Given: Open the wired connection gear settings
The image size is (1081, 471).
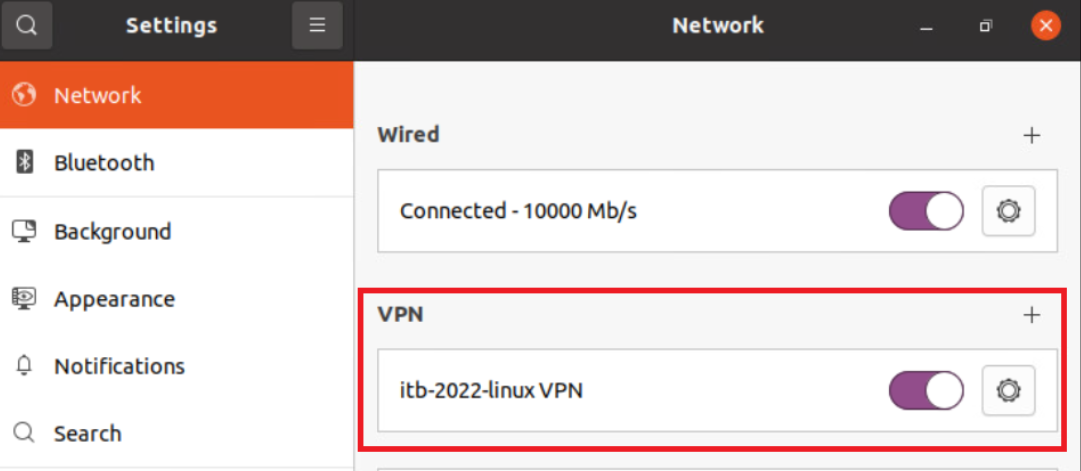Looking at the screenshot, I should tap(1008, 211).
